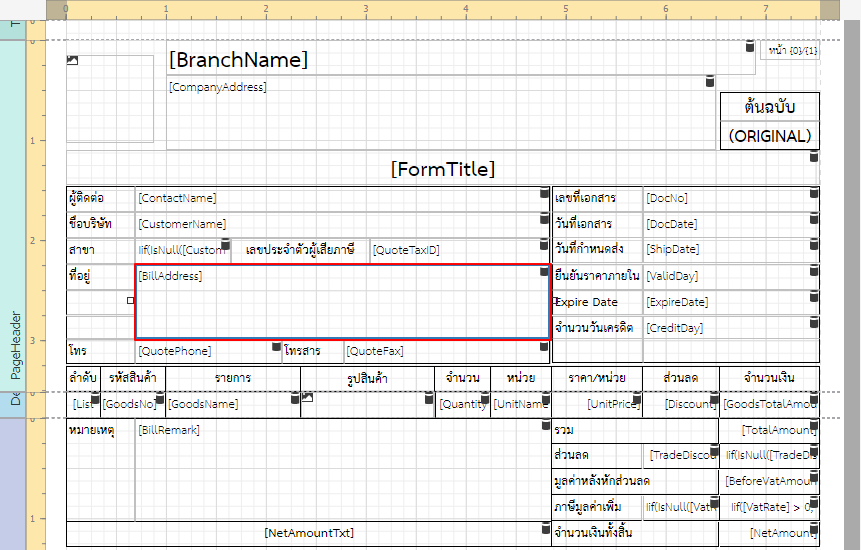Select the [DocNo] field
Image resolution: width=861 pixels, height=550 pixels.
tap(731, 198)
